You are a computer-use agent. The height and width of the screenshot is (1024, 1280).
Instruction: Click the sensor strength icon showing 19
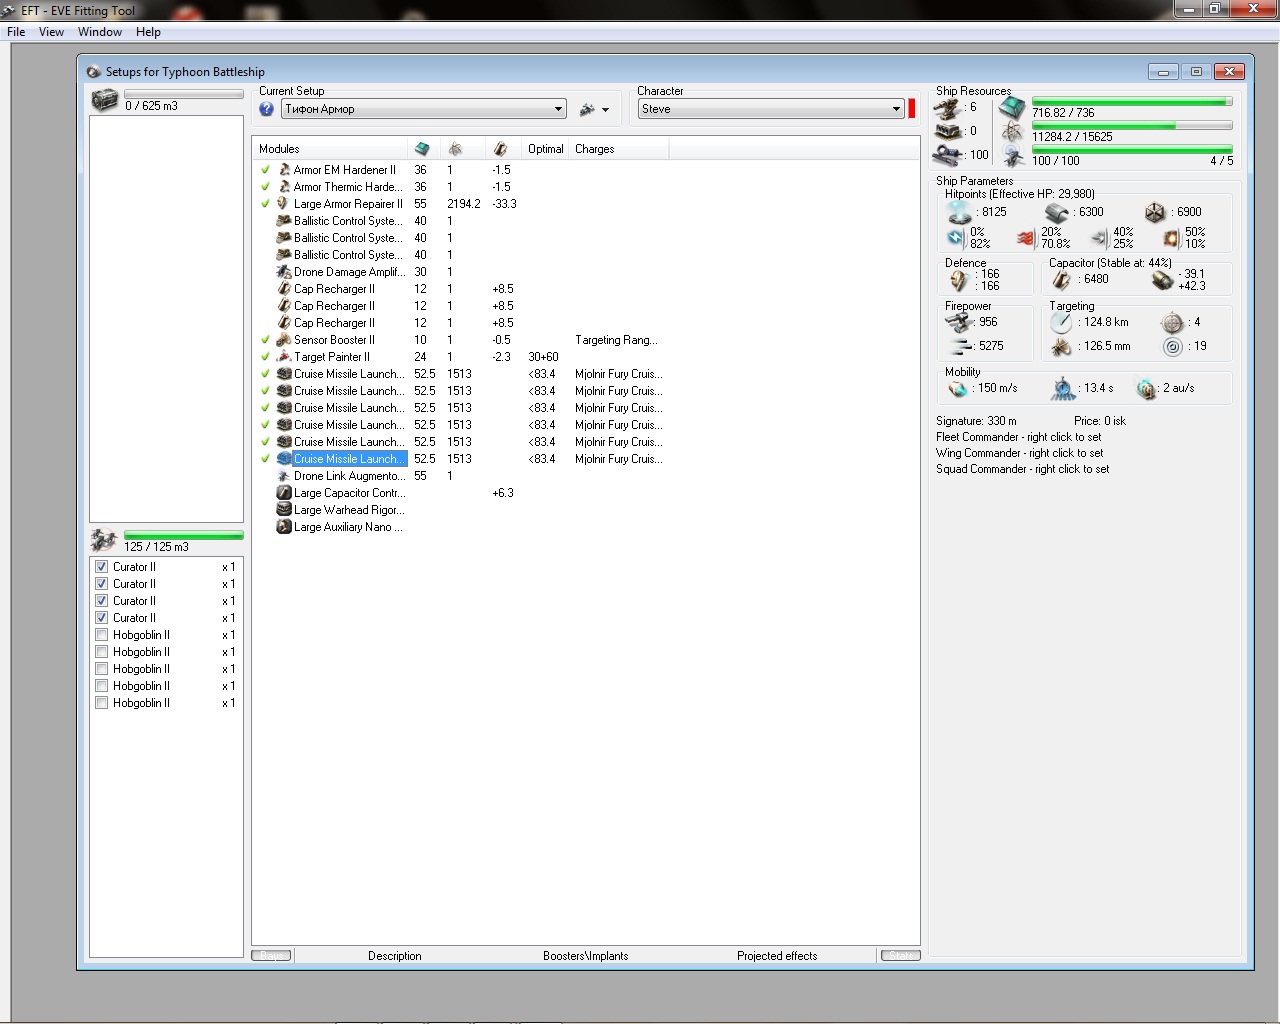[x=1172, y=346]
